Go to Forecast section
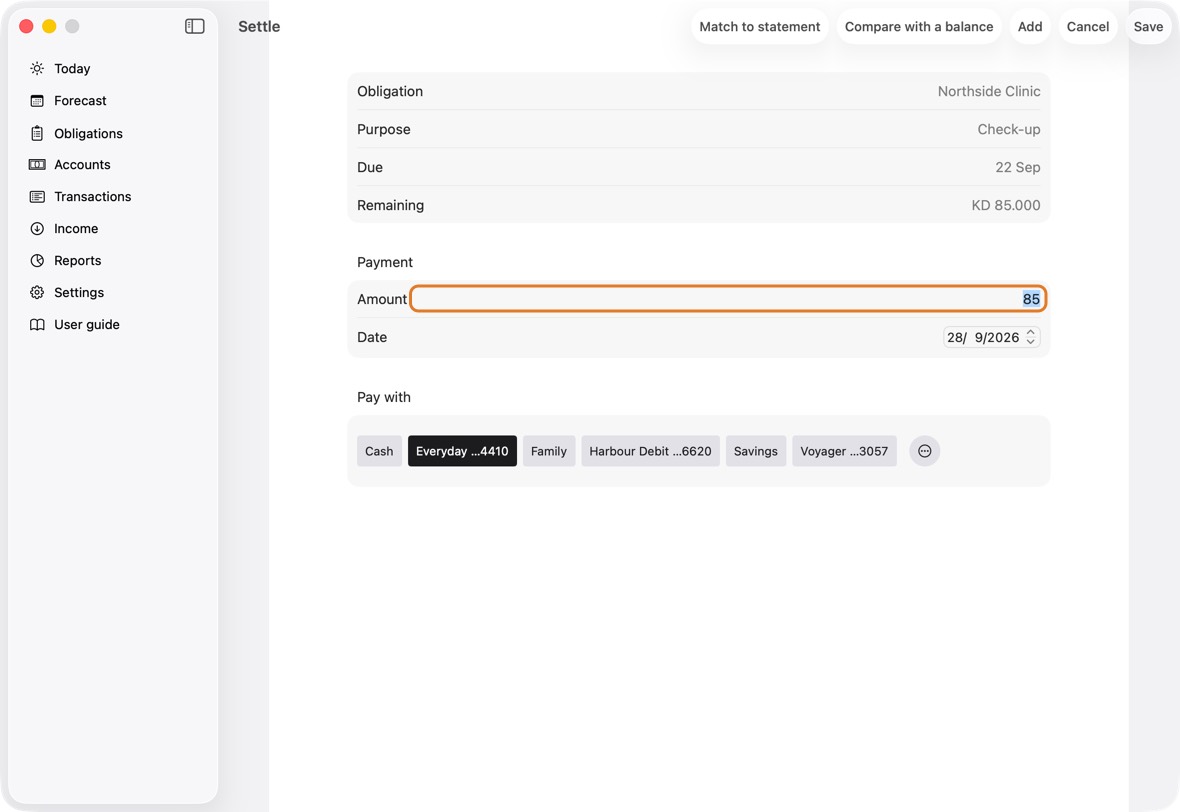This screenshot has width=1180, height=812. click(81, 101)
